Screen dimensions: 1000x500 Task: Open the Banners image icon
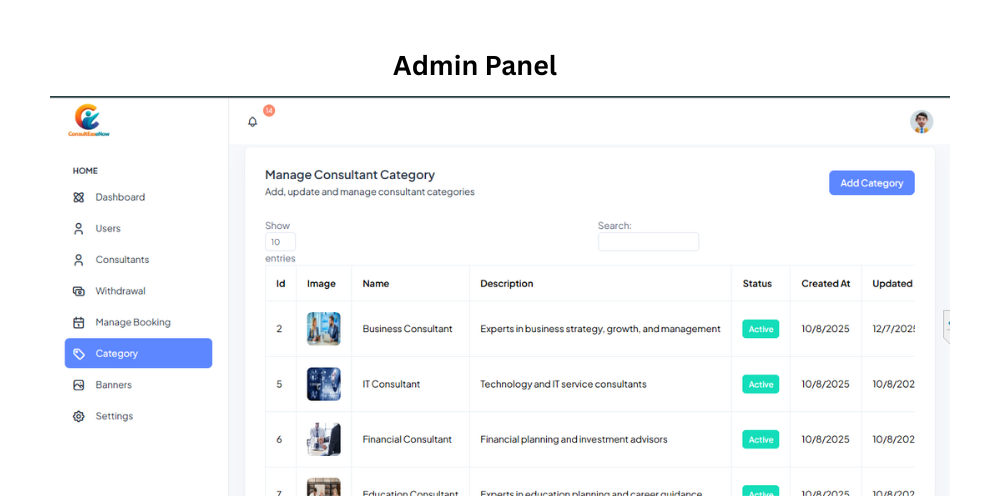coord(78,385)
